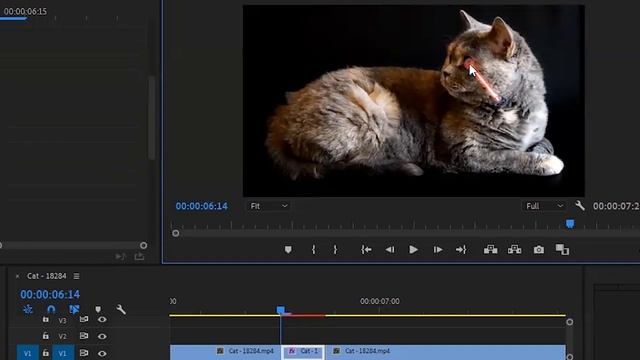Click the duration timecode beside wrench

616,206
